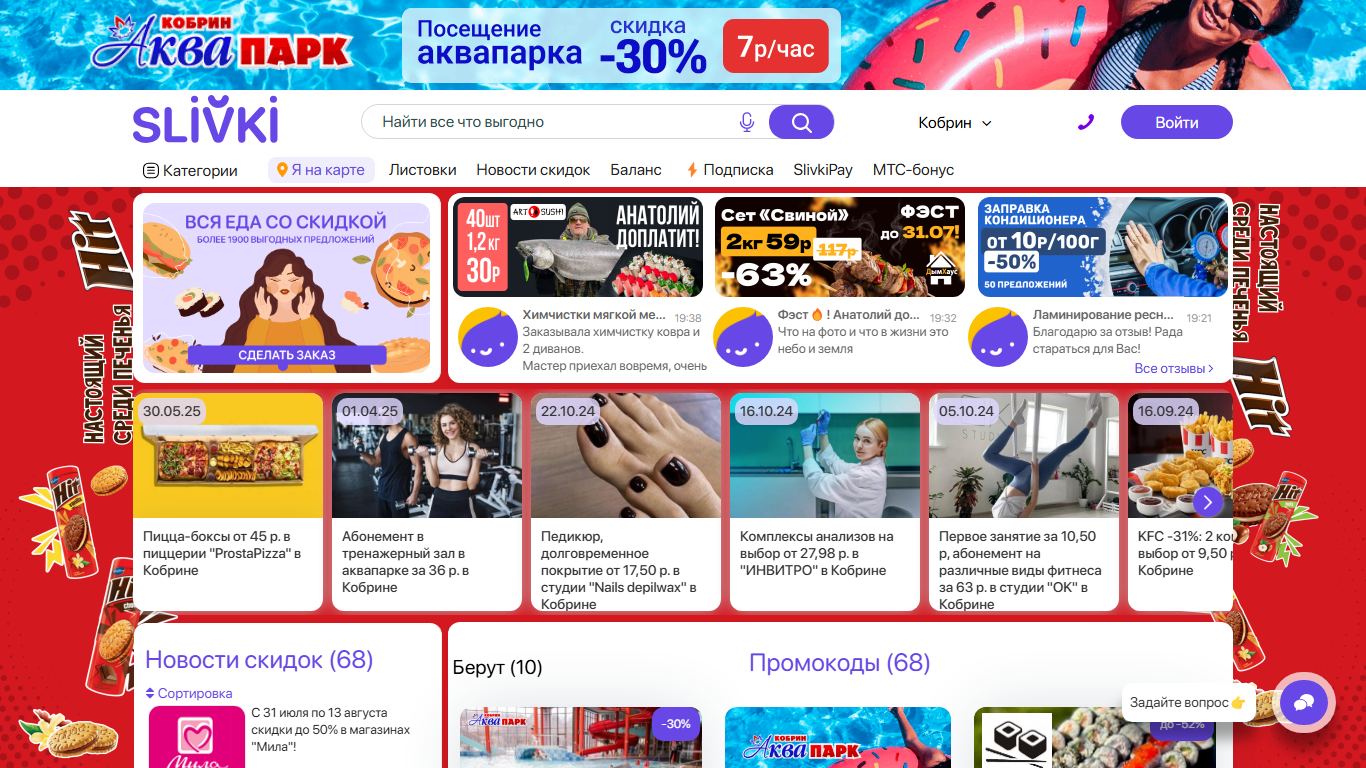1366x768 pixels.
Task: Click the SLIVKI logo
Action: point(206,121)
